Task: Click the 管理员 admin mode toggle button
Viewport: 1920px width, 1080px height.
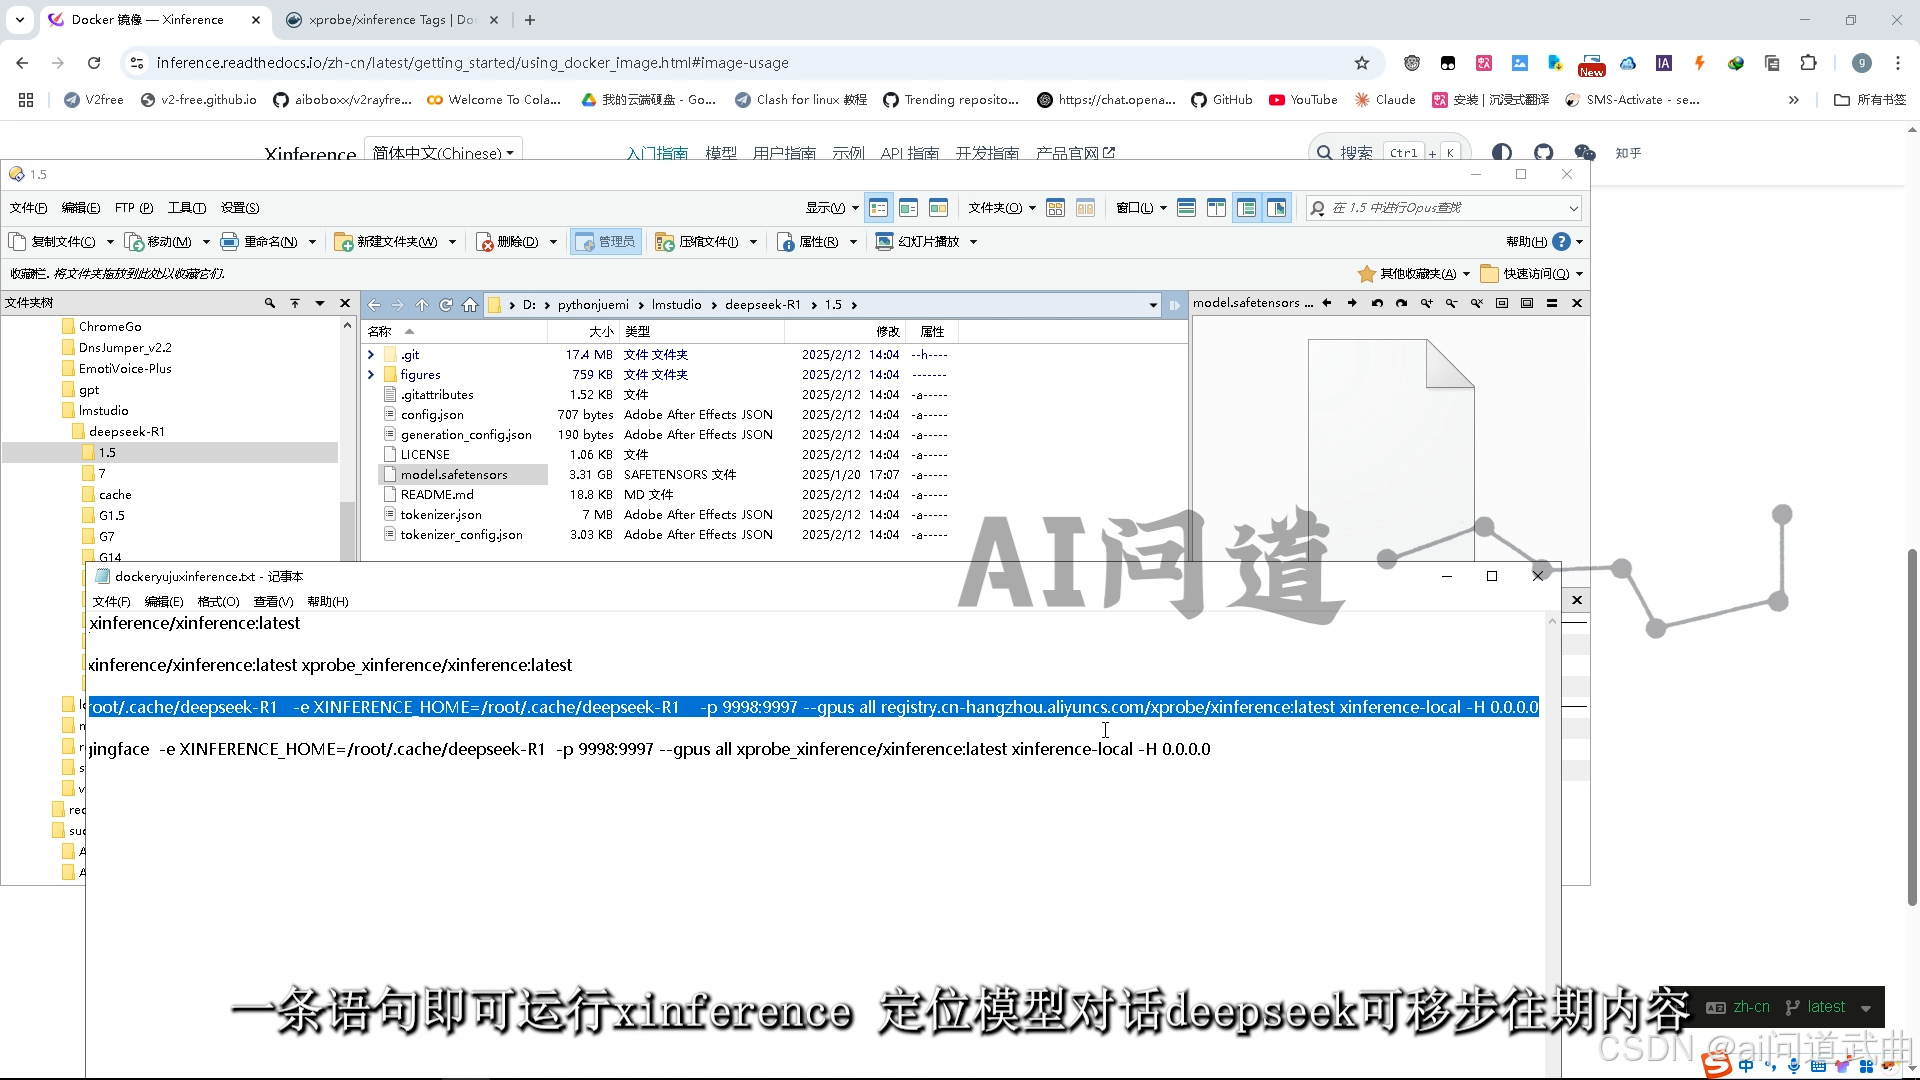Action: [606, 242]
